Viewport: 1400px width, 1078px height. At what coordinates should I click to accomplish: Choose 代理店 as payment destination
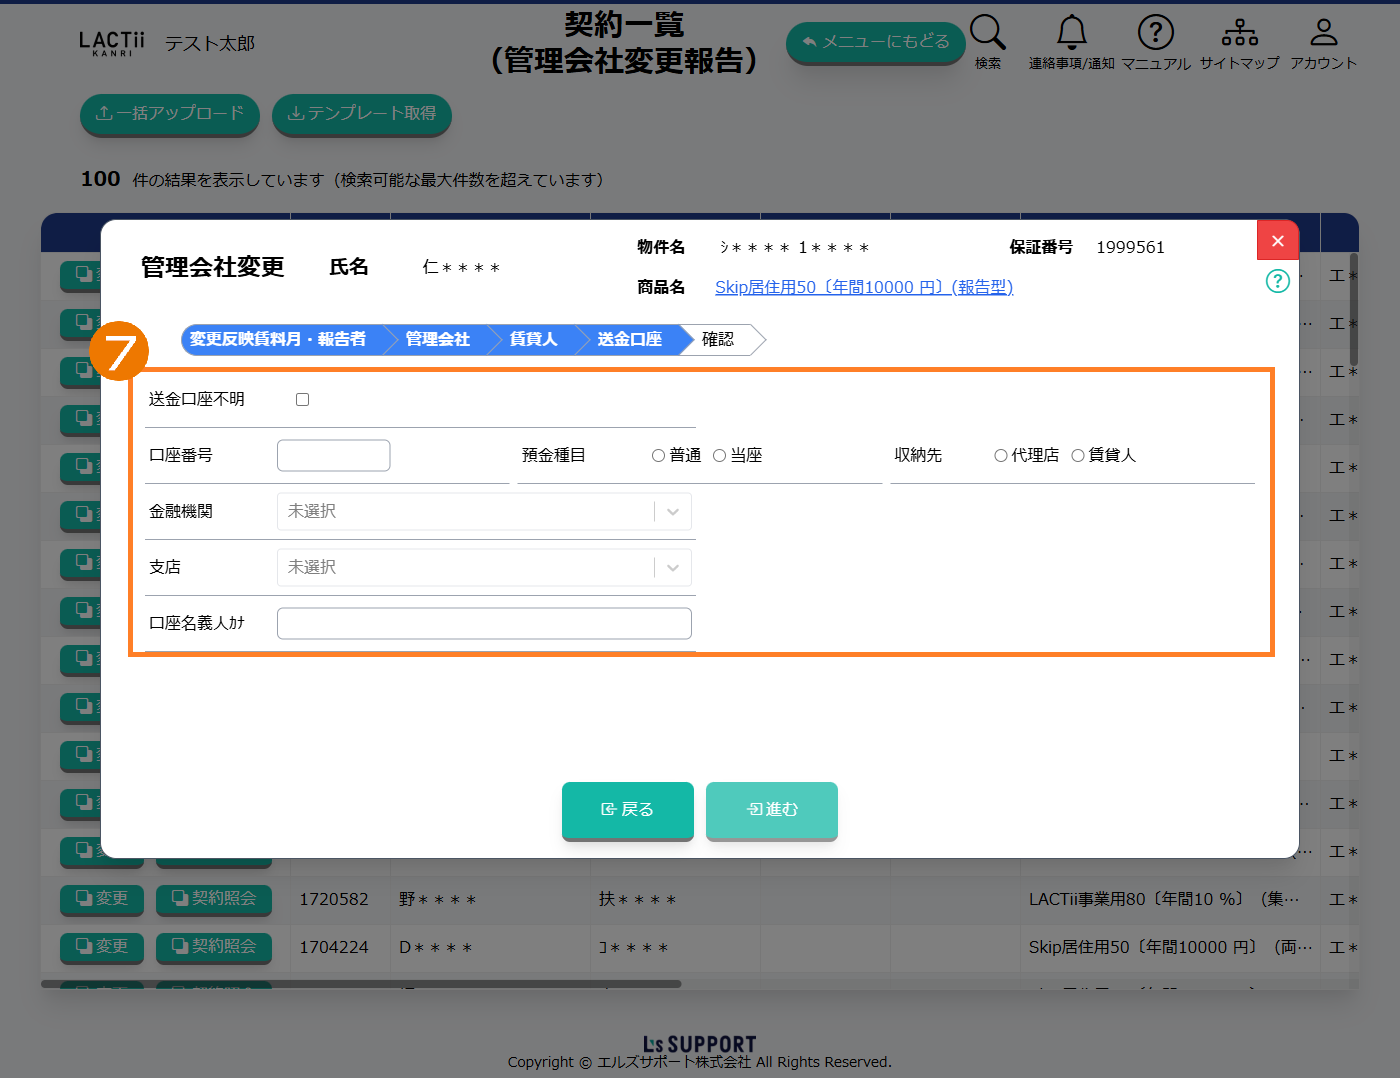click(x=1000, y=456)
